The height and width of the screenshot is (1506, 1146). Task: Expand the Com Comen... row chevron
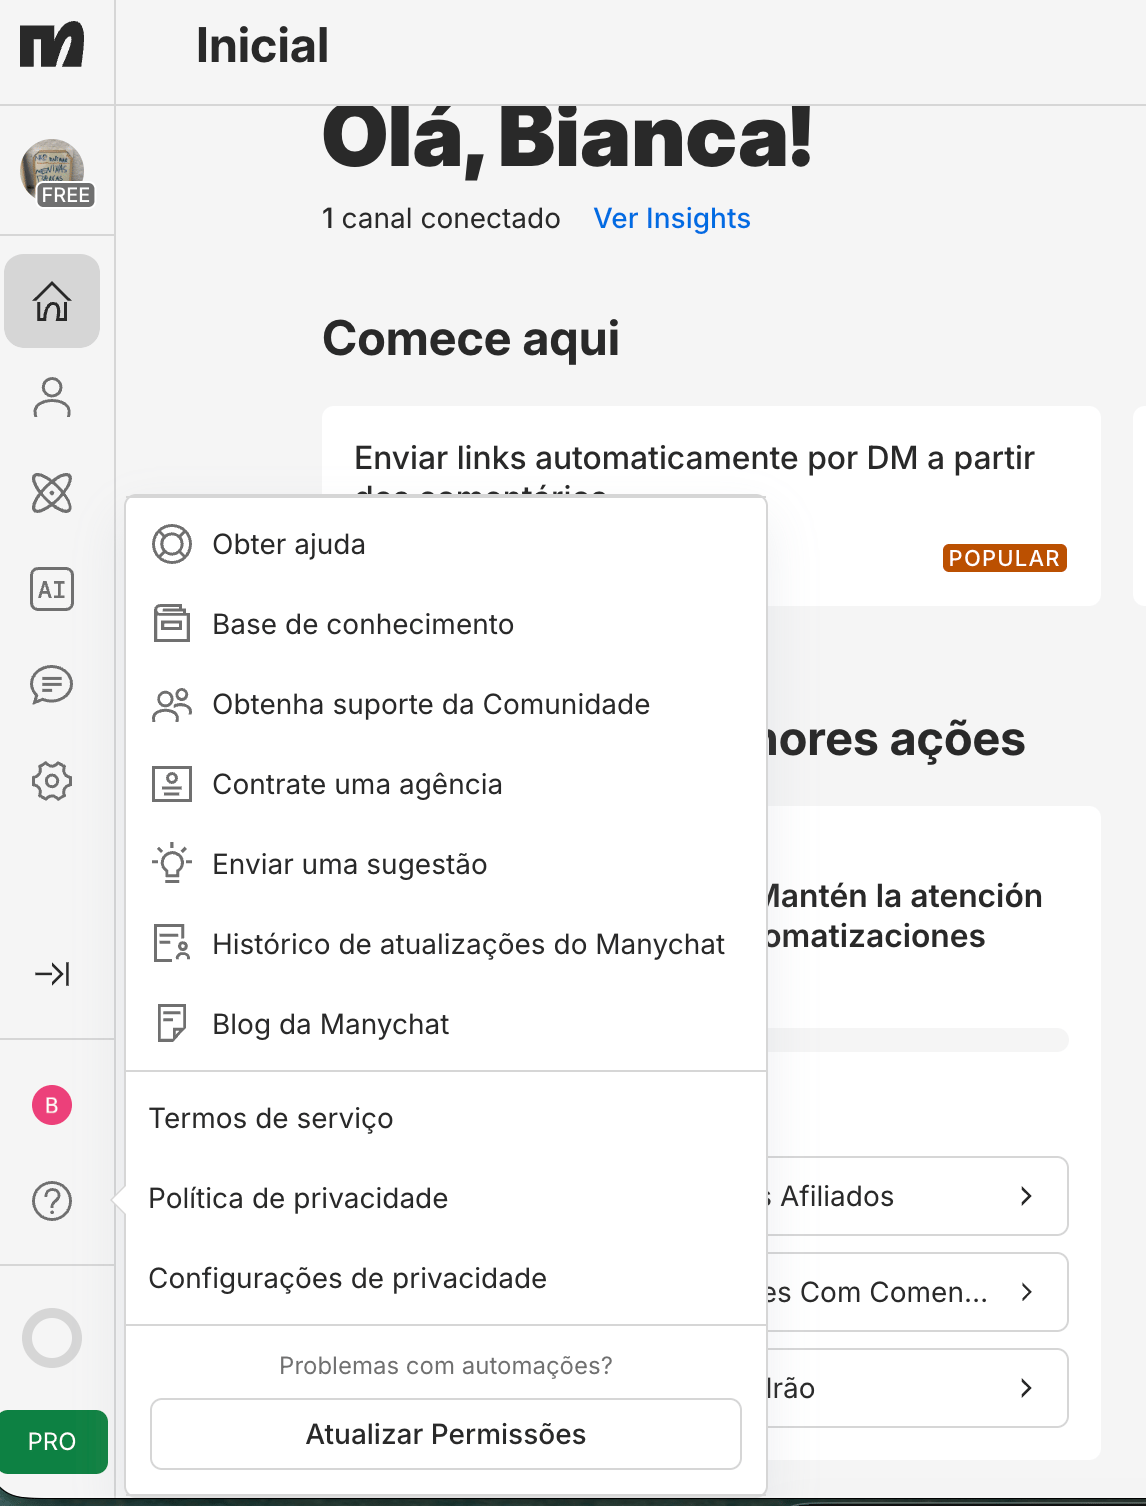[1026, 1292]
